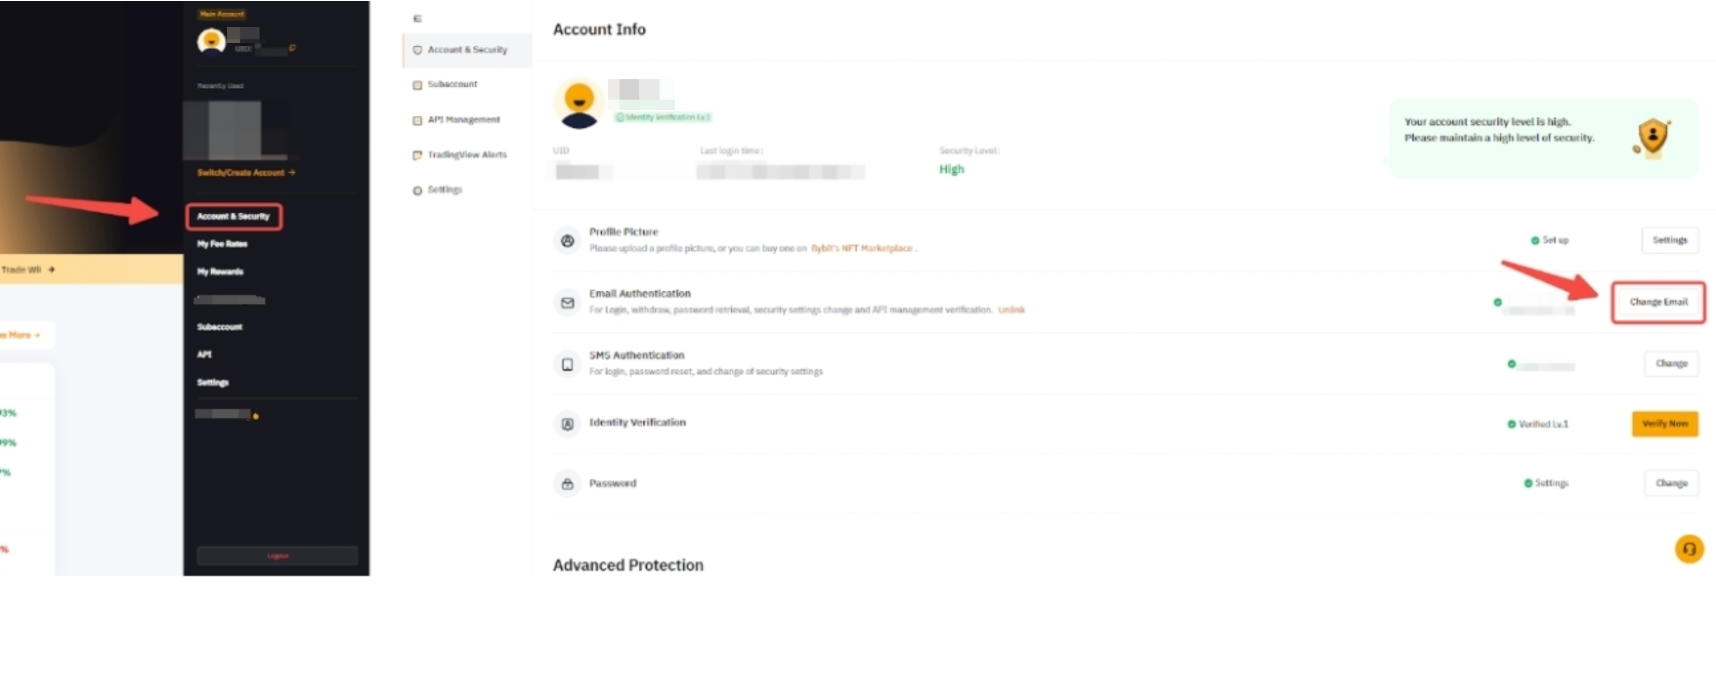The width and height of the screenshot is (1716, 682).
Task: Click the yellow Verify Now button
Action: point(1665,424)
